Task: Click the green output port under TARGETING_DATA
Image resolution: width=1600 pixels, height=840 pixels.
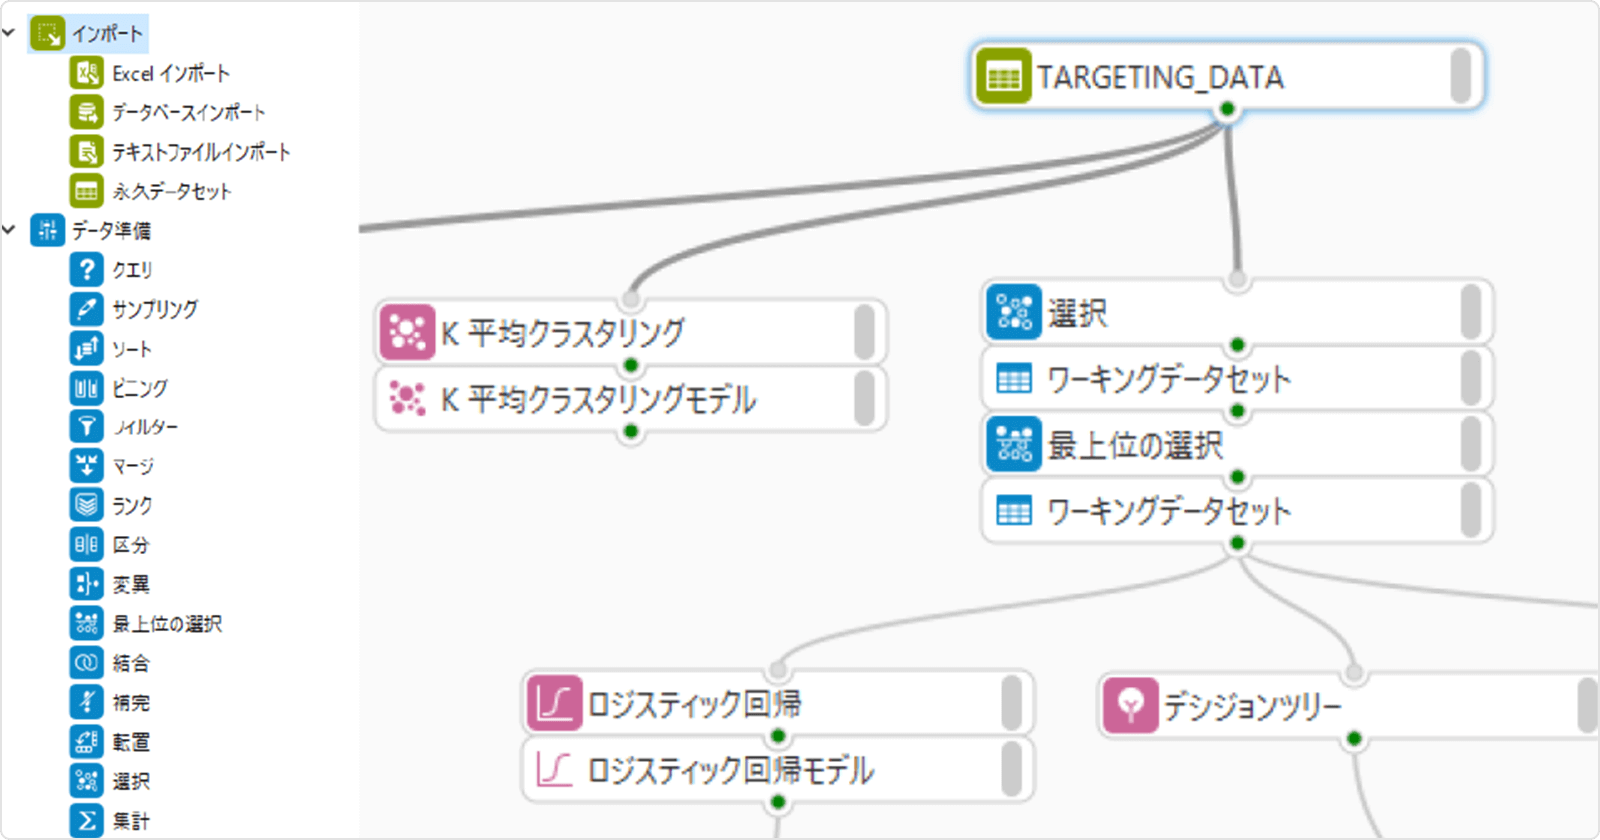Action: coord(1227,109)
